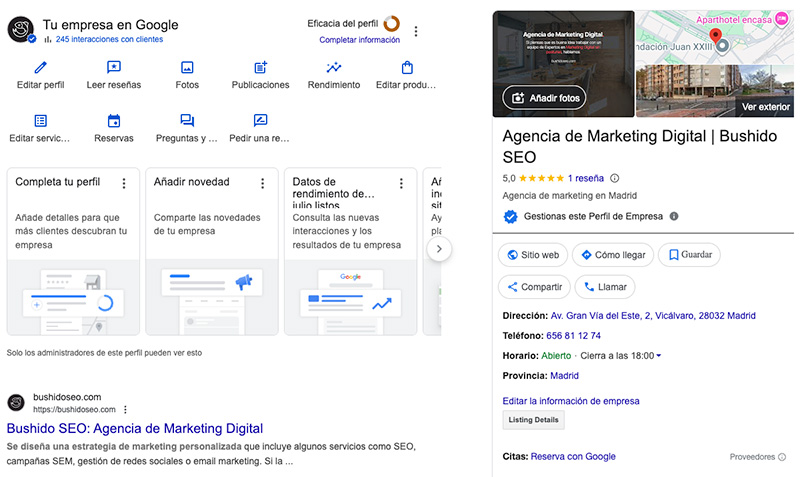Open Fotos image icon

[187, 67]
